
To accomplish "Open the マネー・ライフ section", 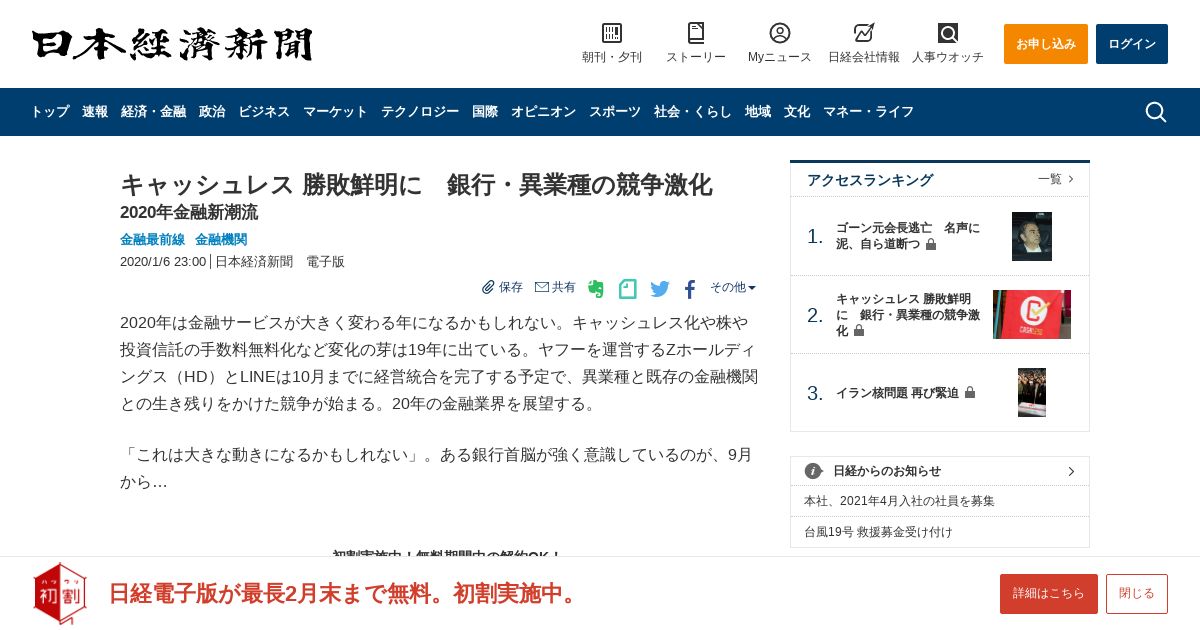I will [868, 112].
